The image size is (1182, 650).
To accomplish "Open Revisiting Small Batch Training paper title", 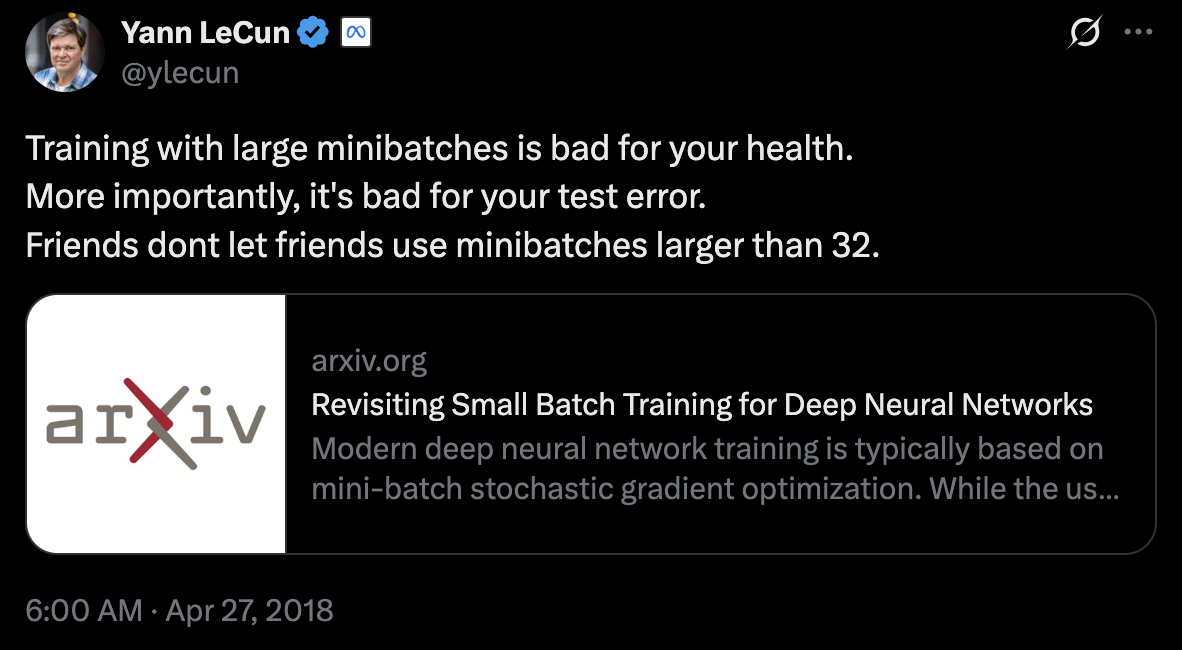I will 702,405.
